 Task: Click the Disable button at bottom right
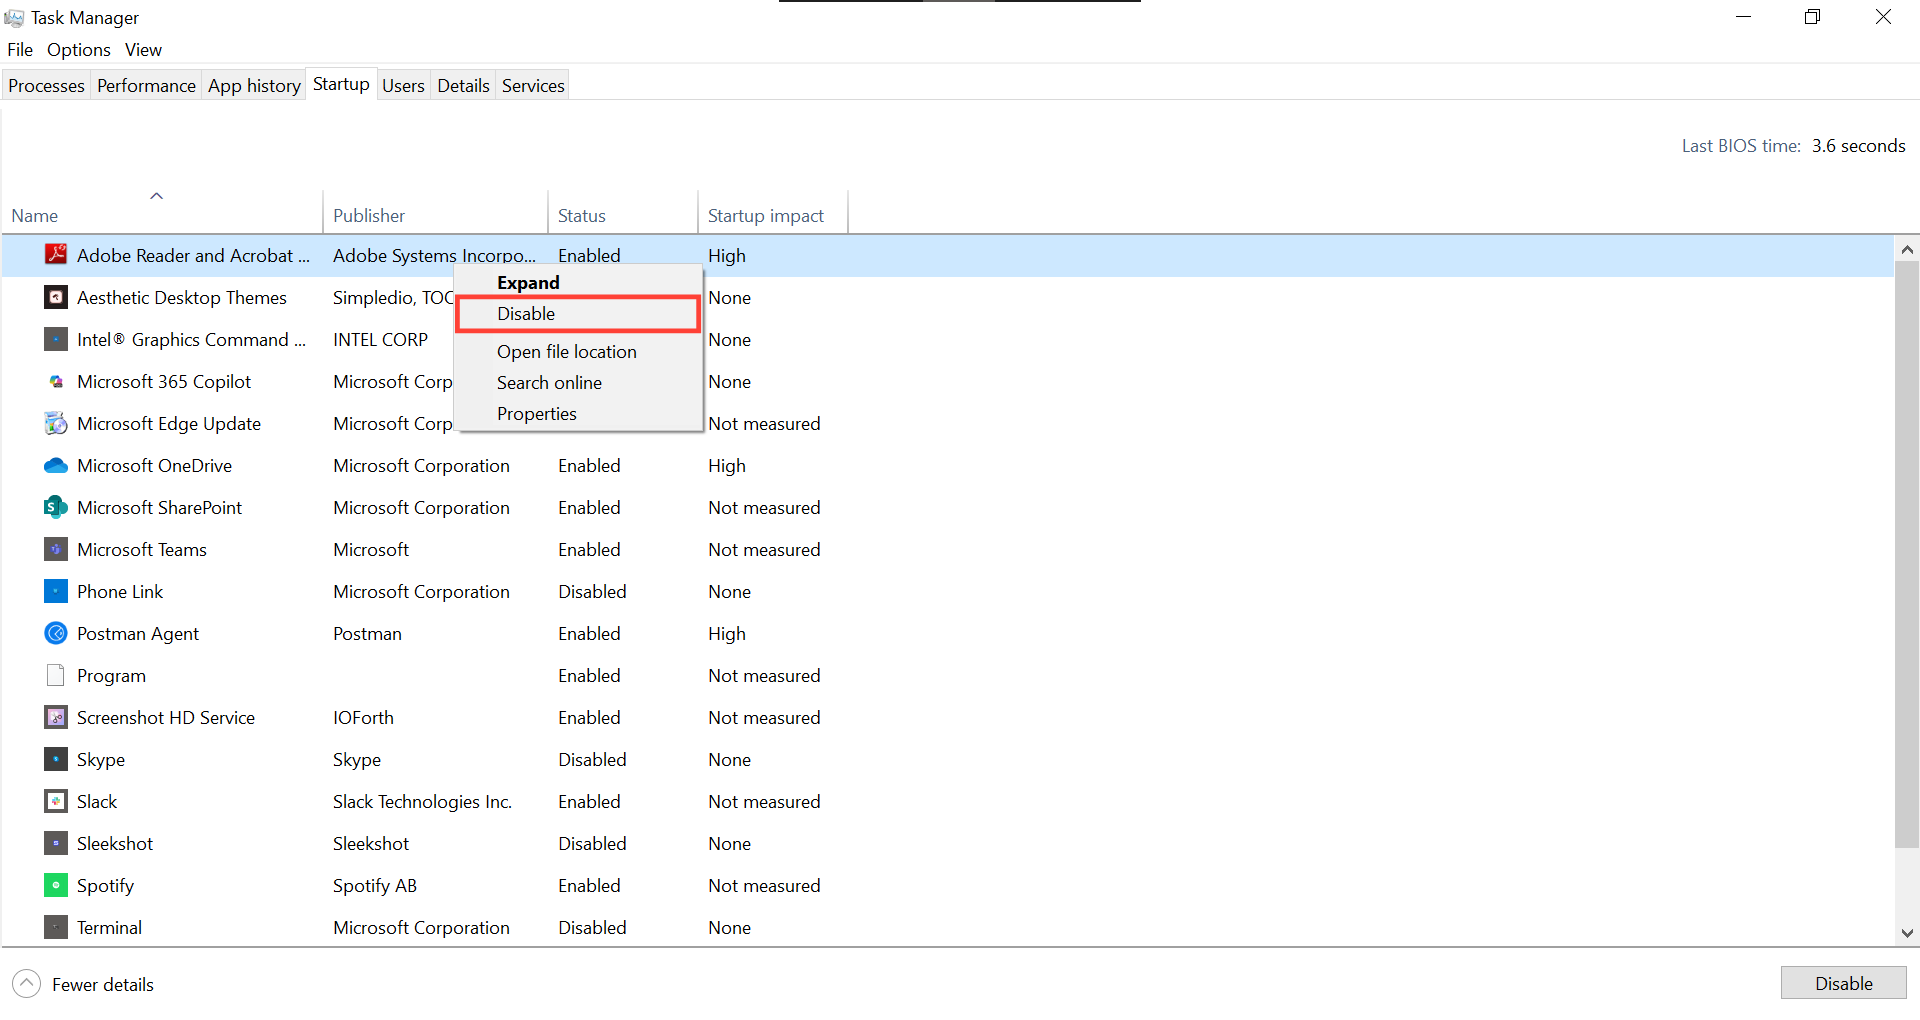coord(1843,983)
